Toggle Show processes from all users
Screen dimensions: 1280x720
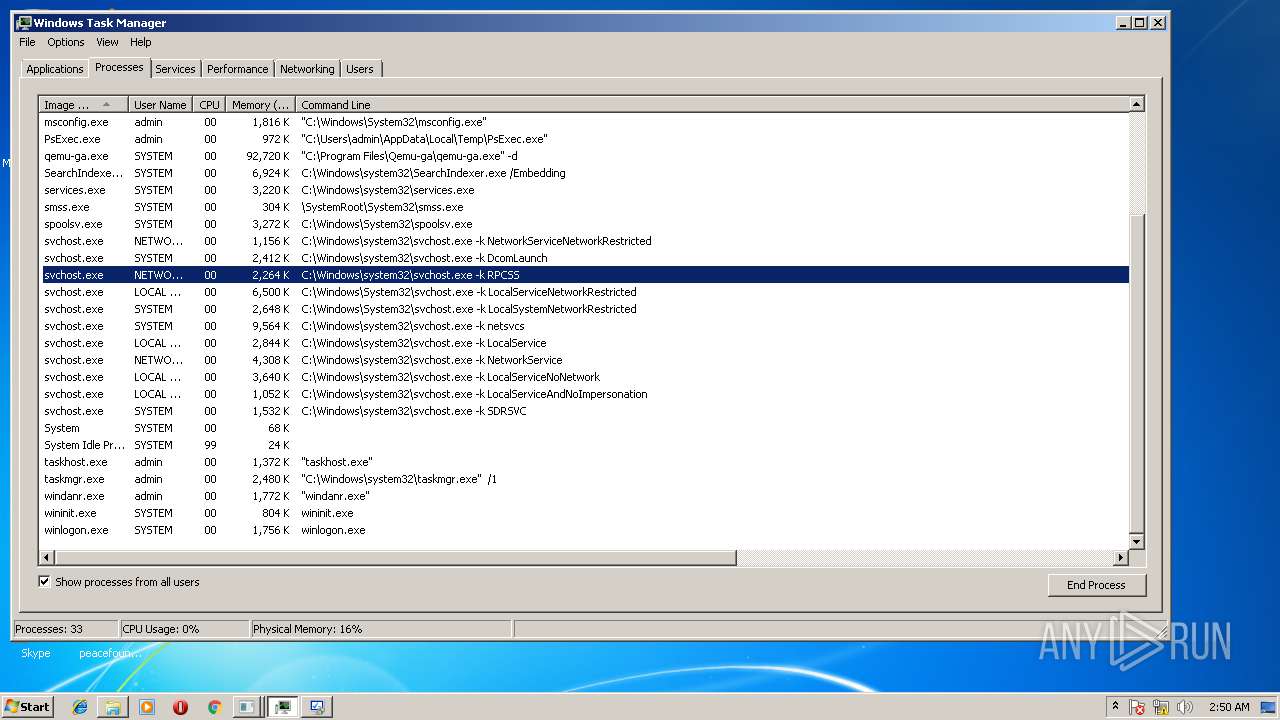44,581
